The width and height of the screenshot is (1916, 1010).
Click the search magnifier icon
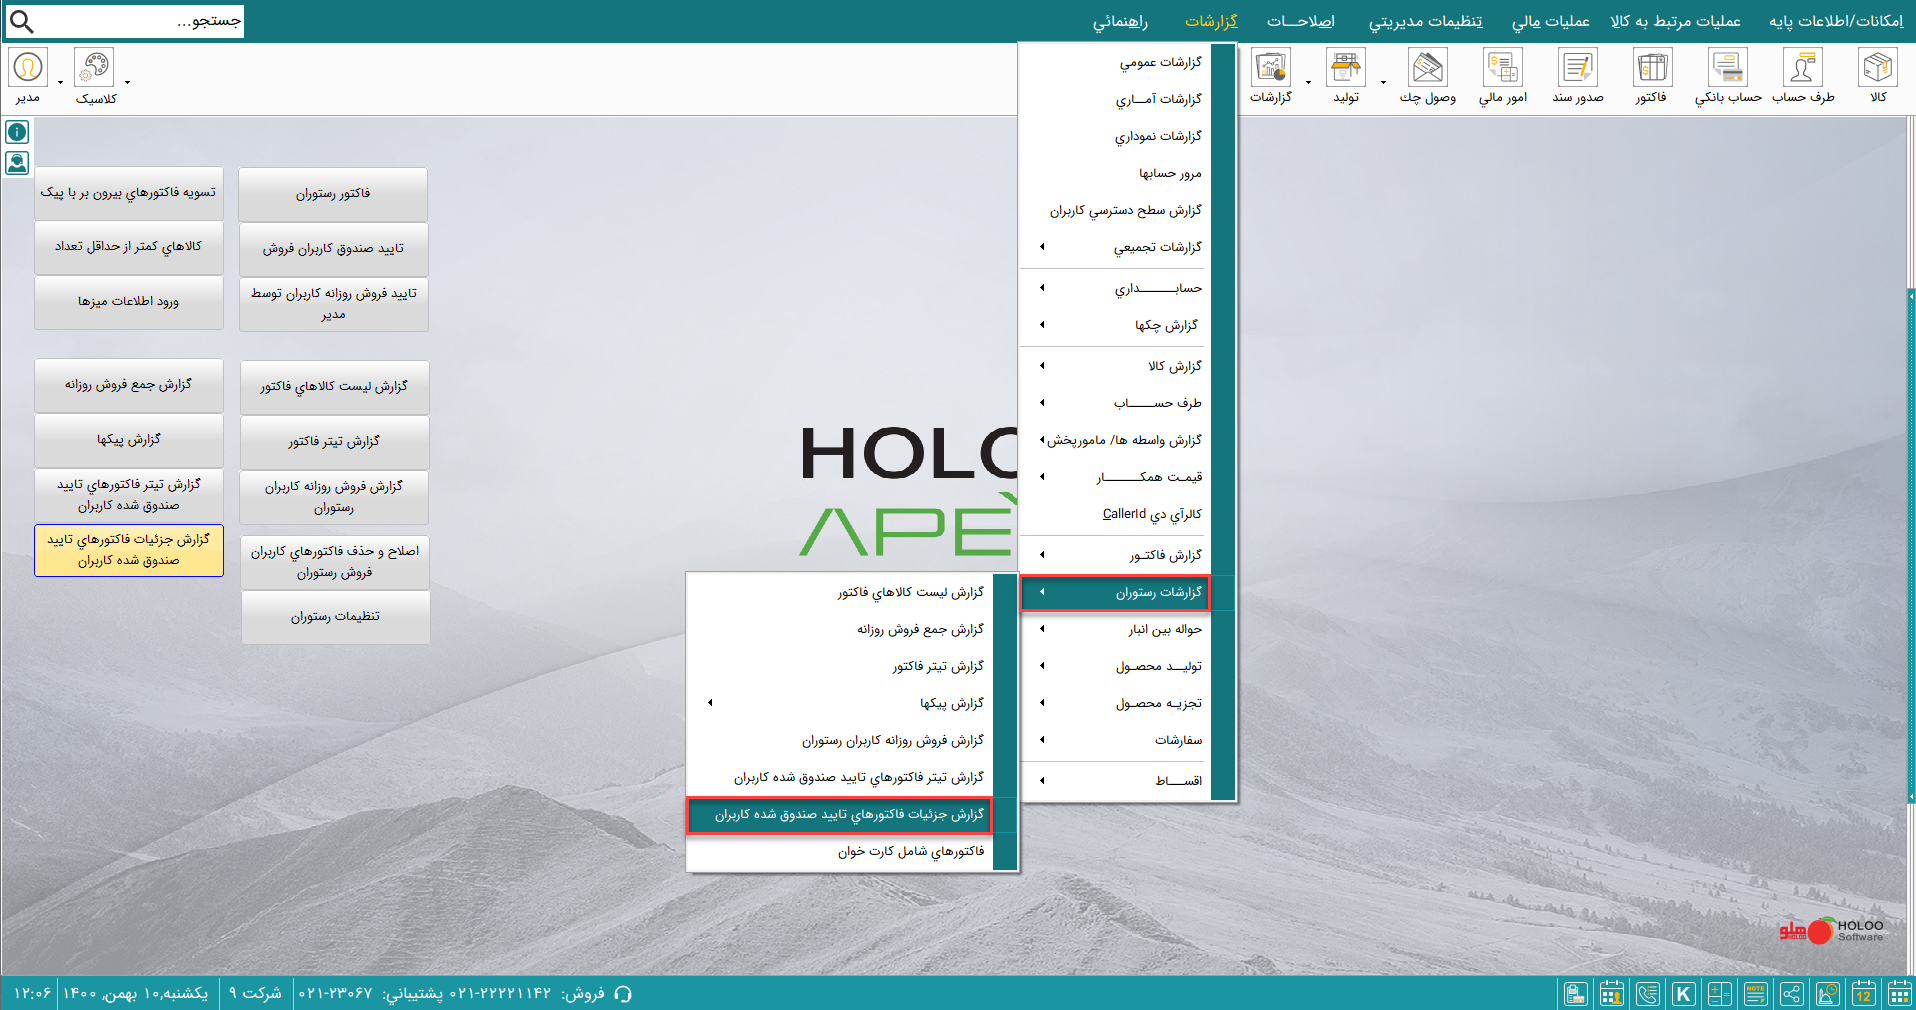(x=21, y=21)
